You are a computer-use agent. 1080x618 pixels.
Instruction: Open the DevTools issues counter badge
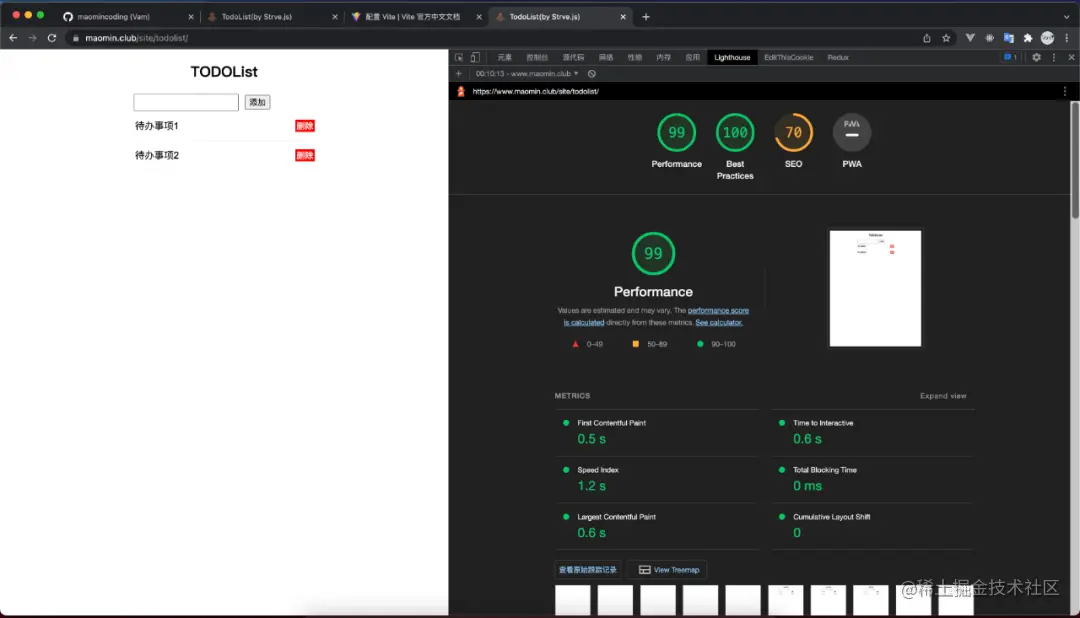[1010, 57]
